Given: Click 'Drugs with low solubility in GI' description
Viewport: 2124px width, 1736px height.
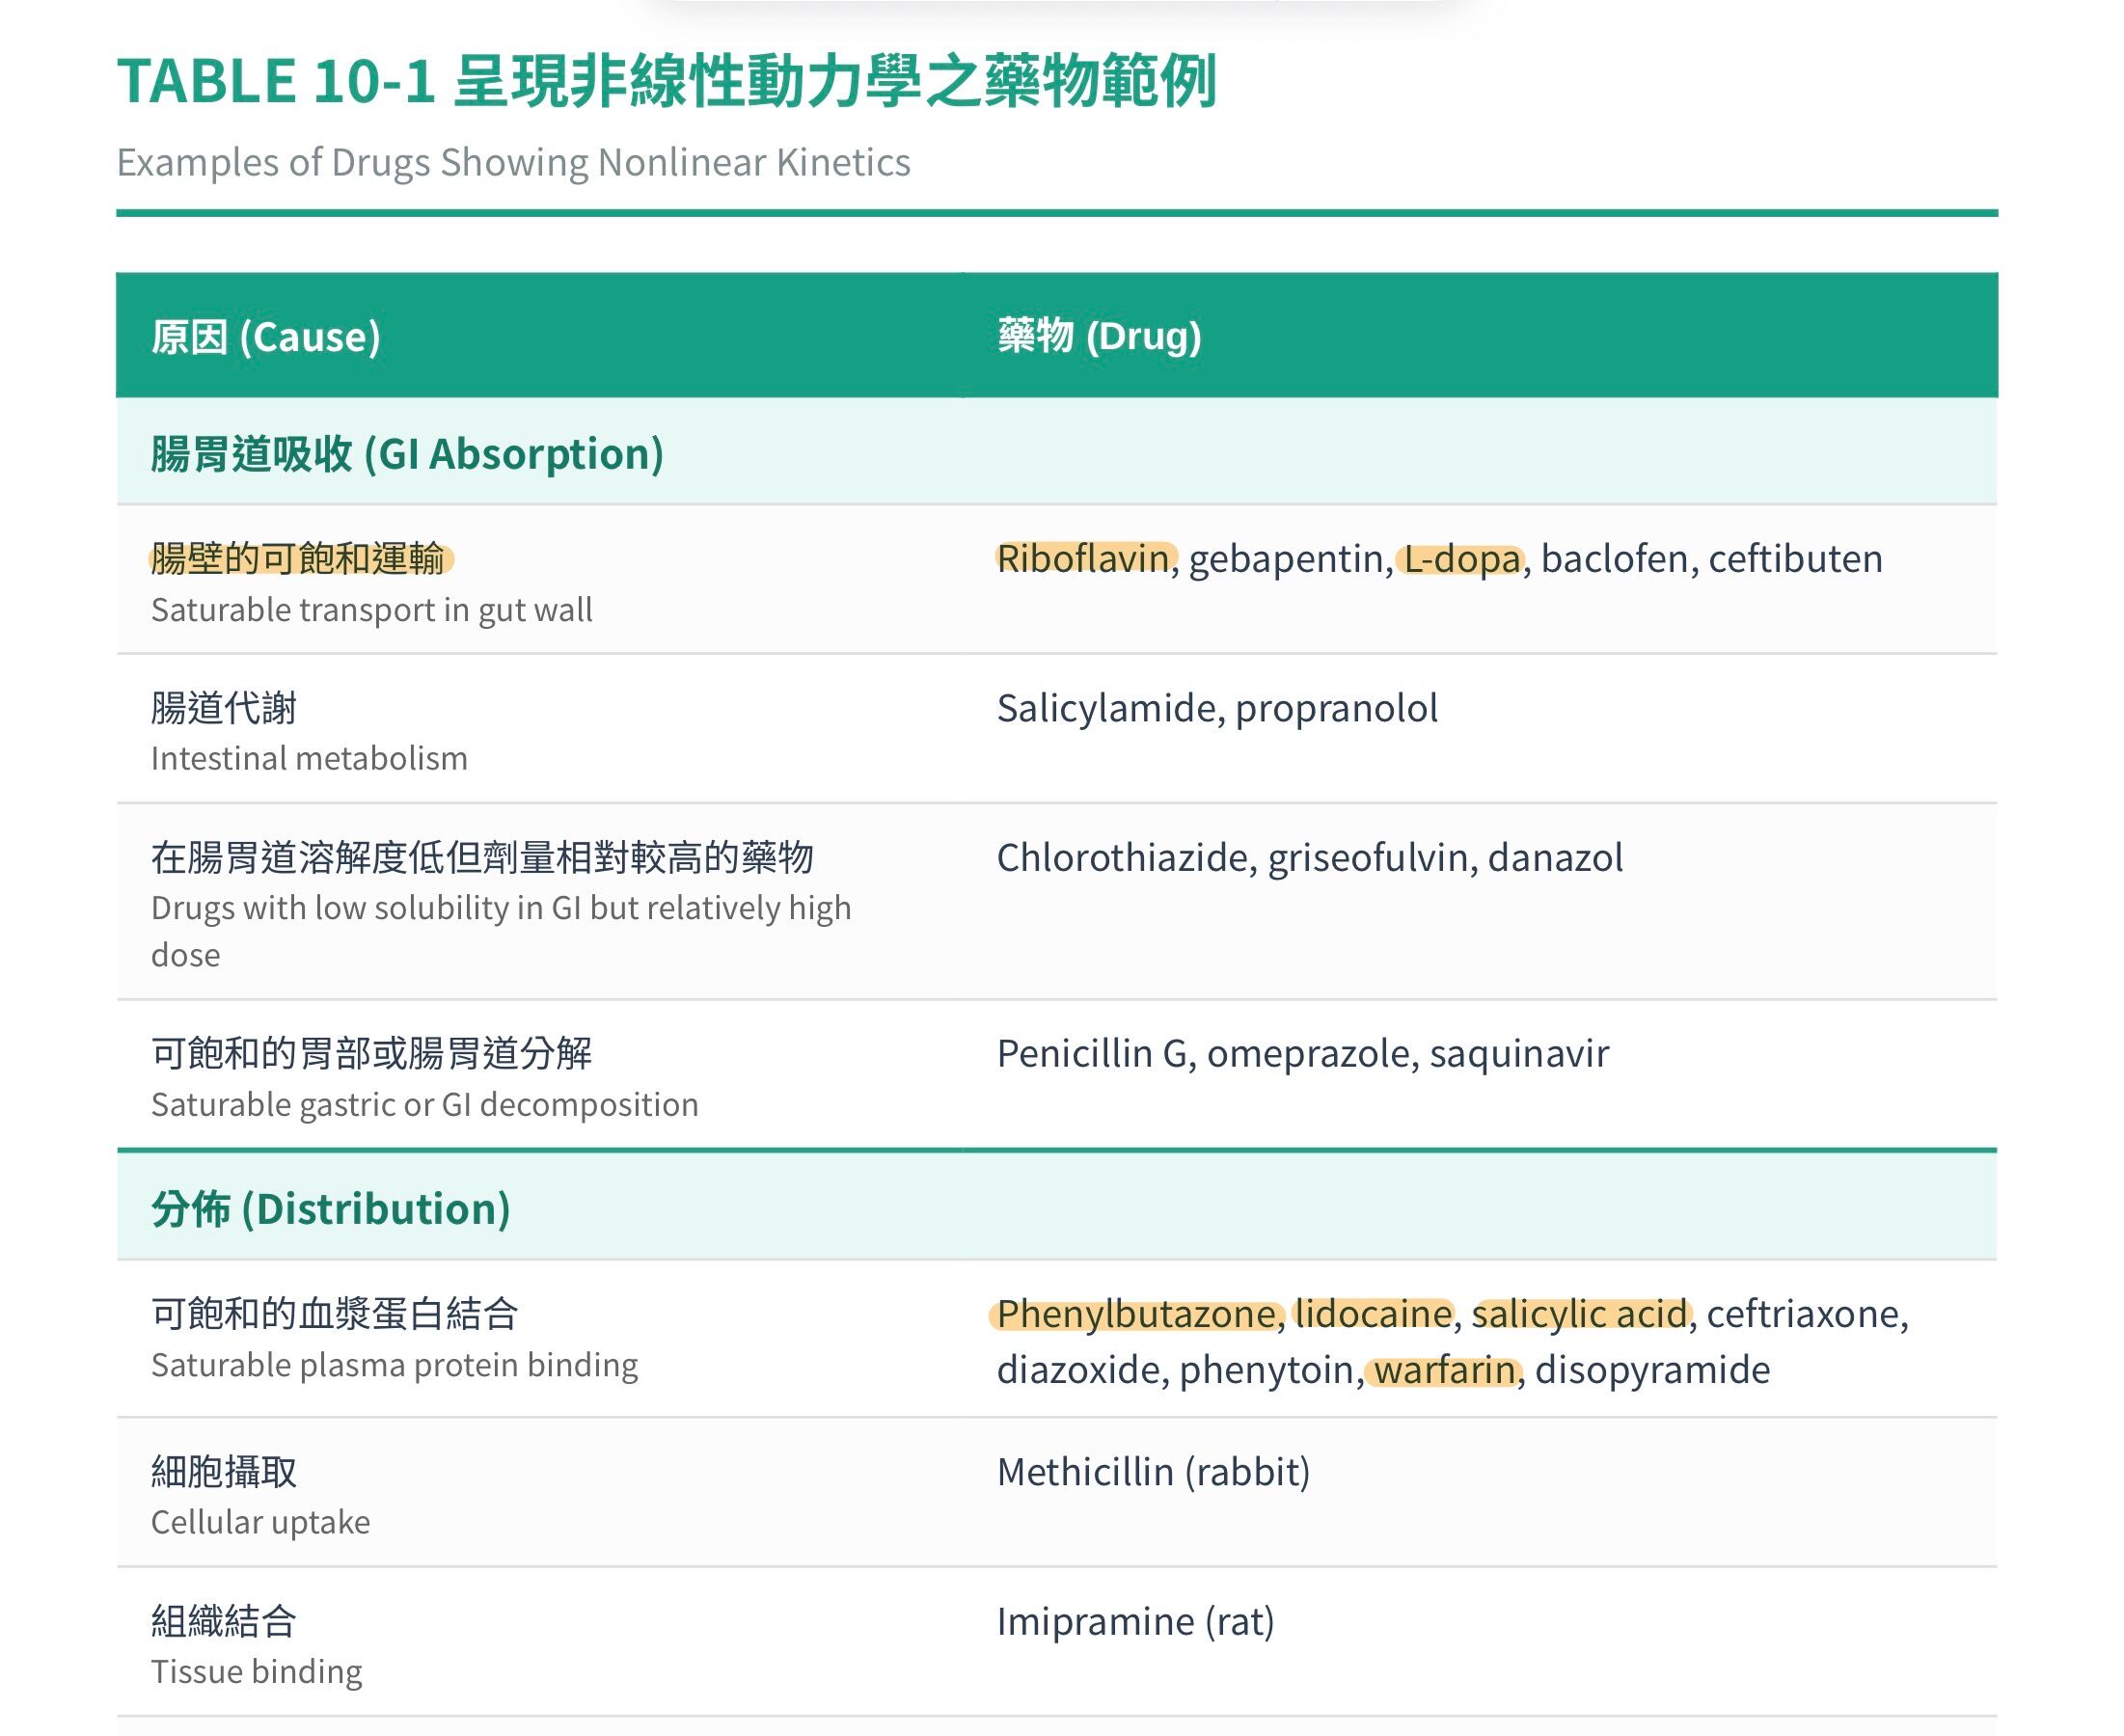Looking at the screenshot, I should coord(501,931).
